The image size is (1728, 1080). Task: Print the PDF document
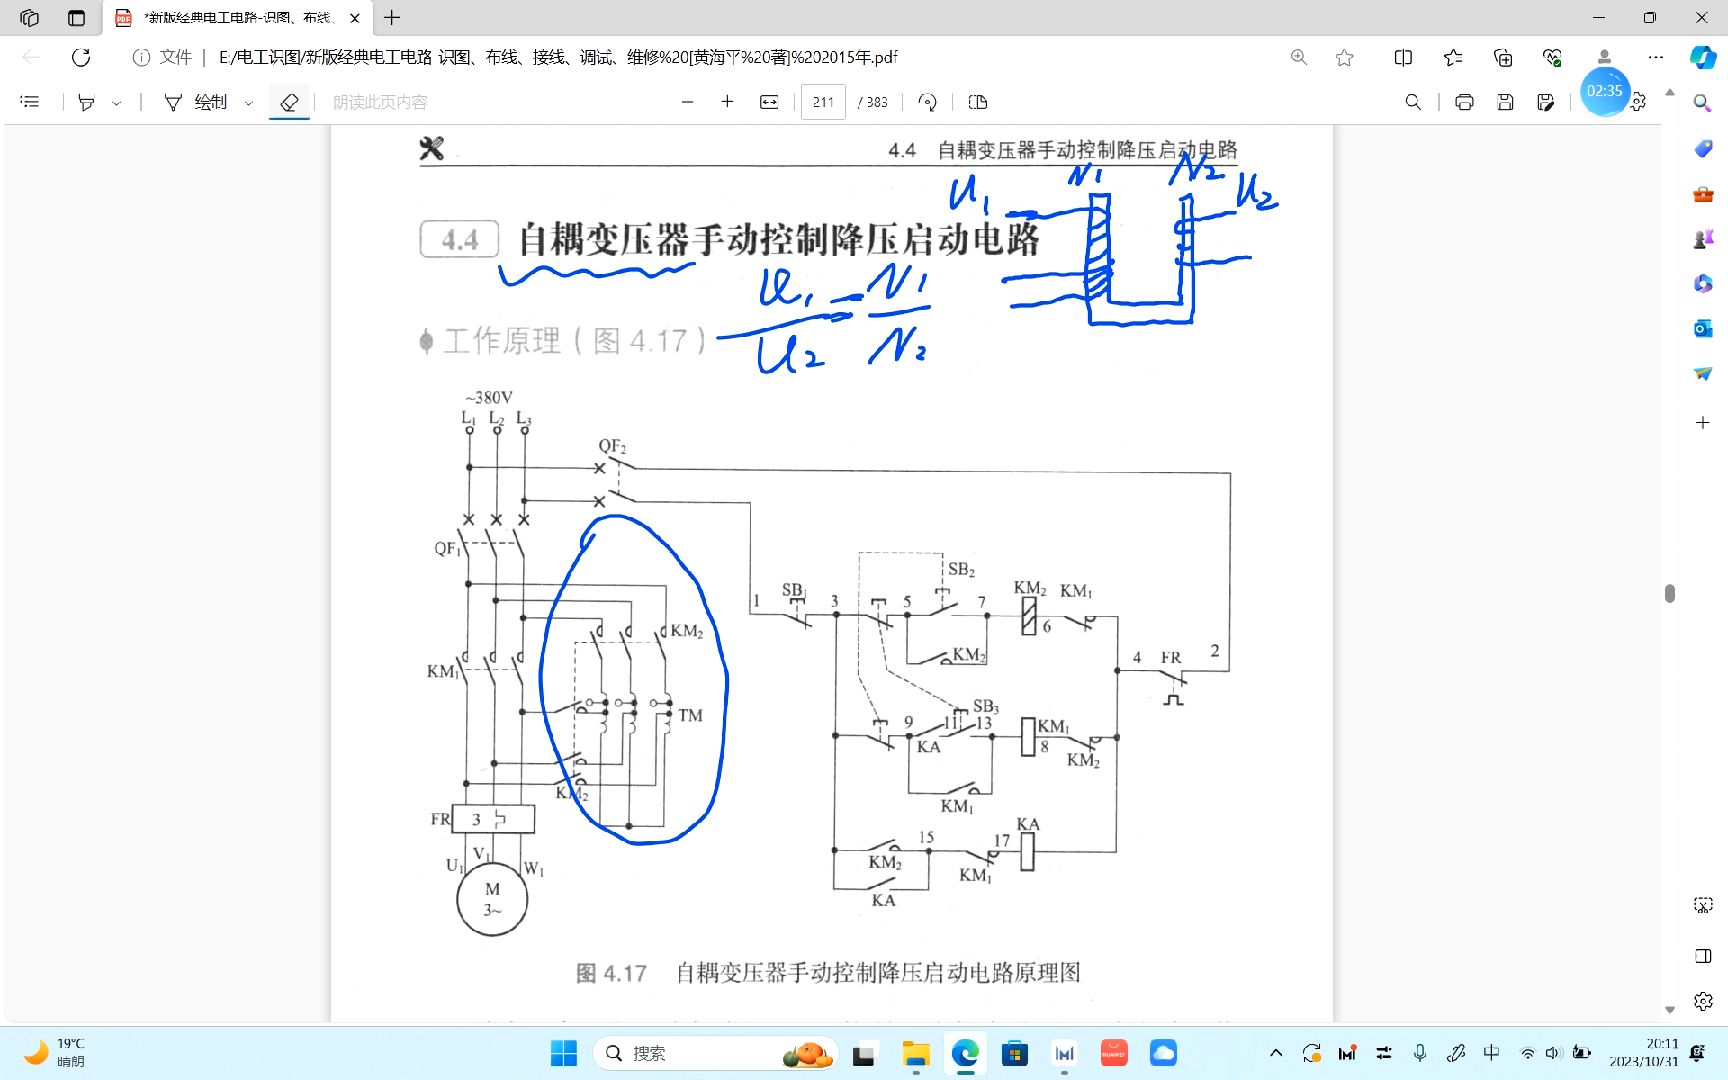click(1464, 101)
